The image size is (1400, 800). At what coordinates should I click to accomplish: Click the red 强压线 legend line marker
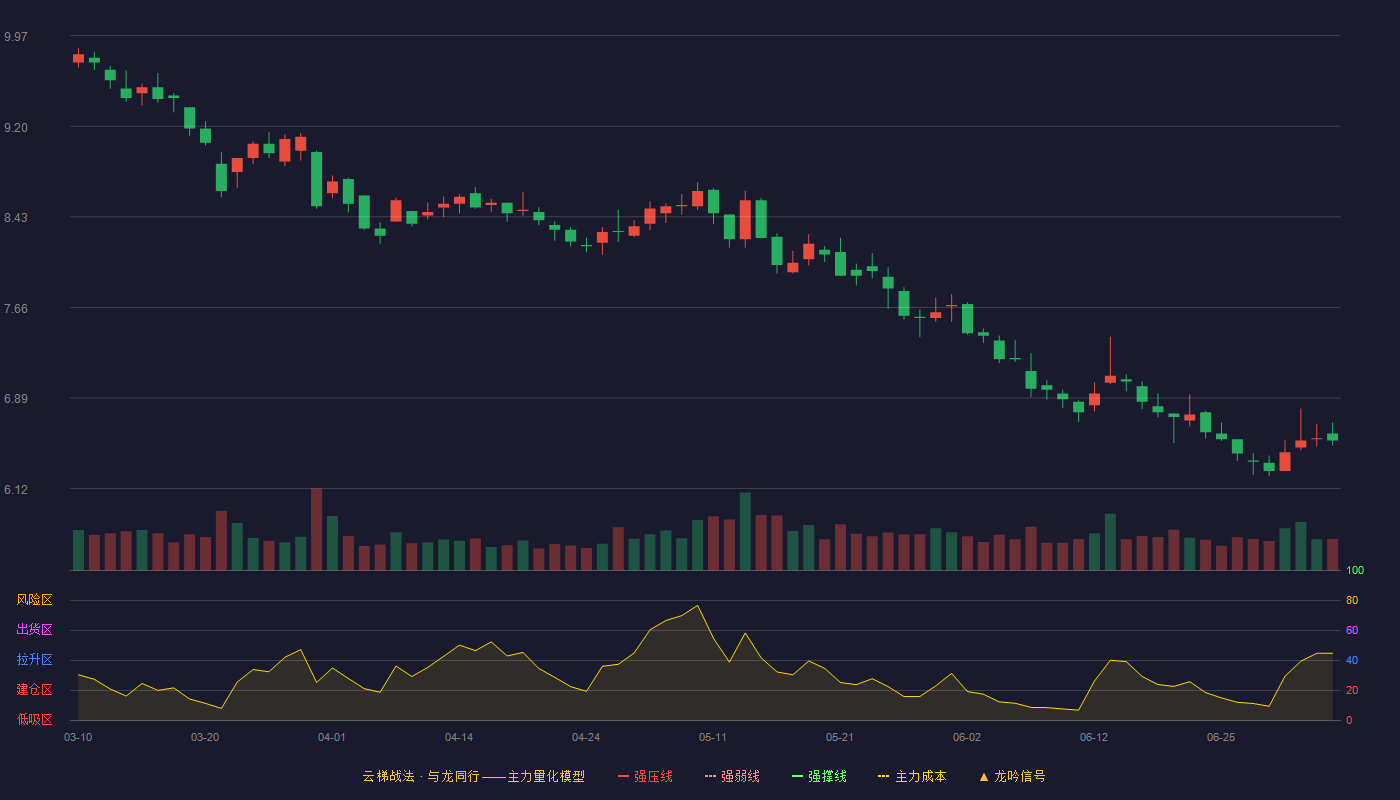click(623, 776)
